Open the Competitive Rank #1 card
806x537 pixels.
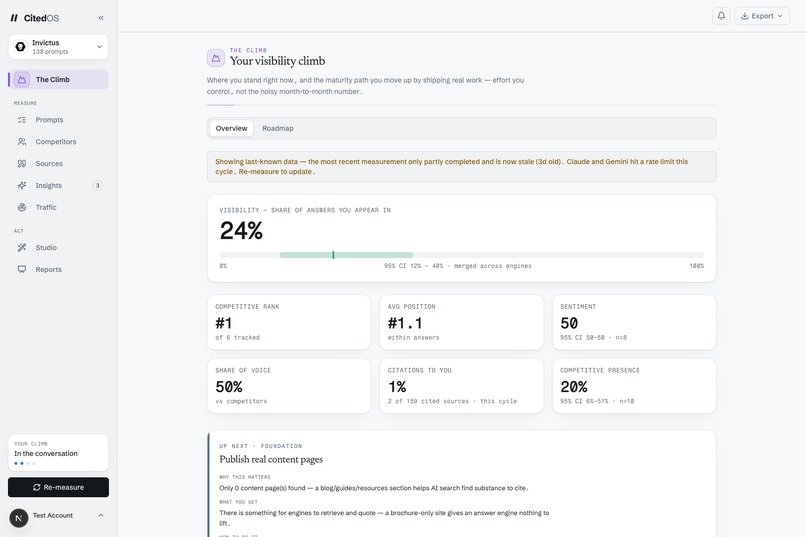[289, 322]
